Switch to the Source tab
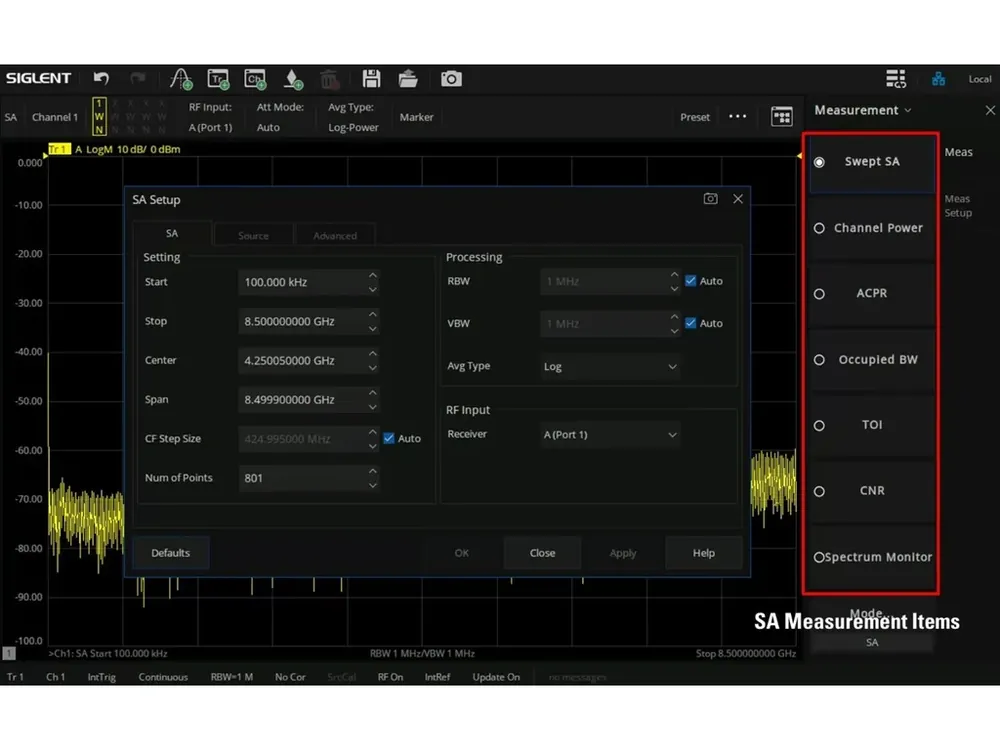The image size is (1000, 750). pos(253,235)
